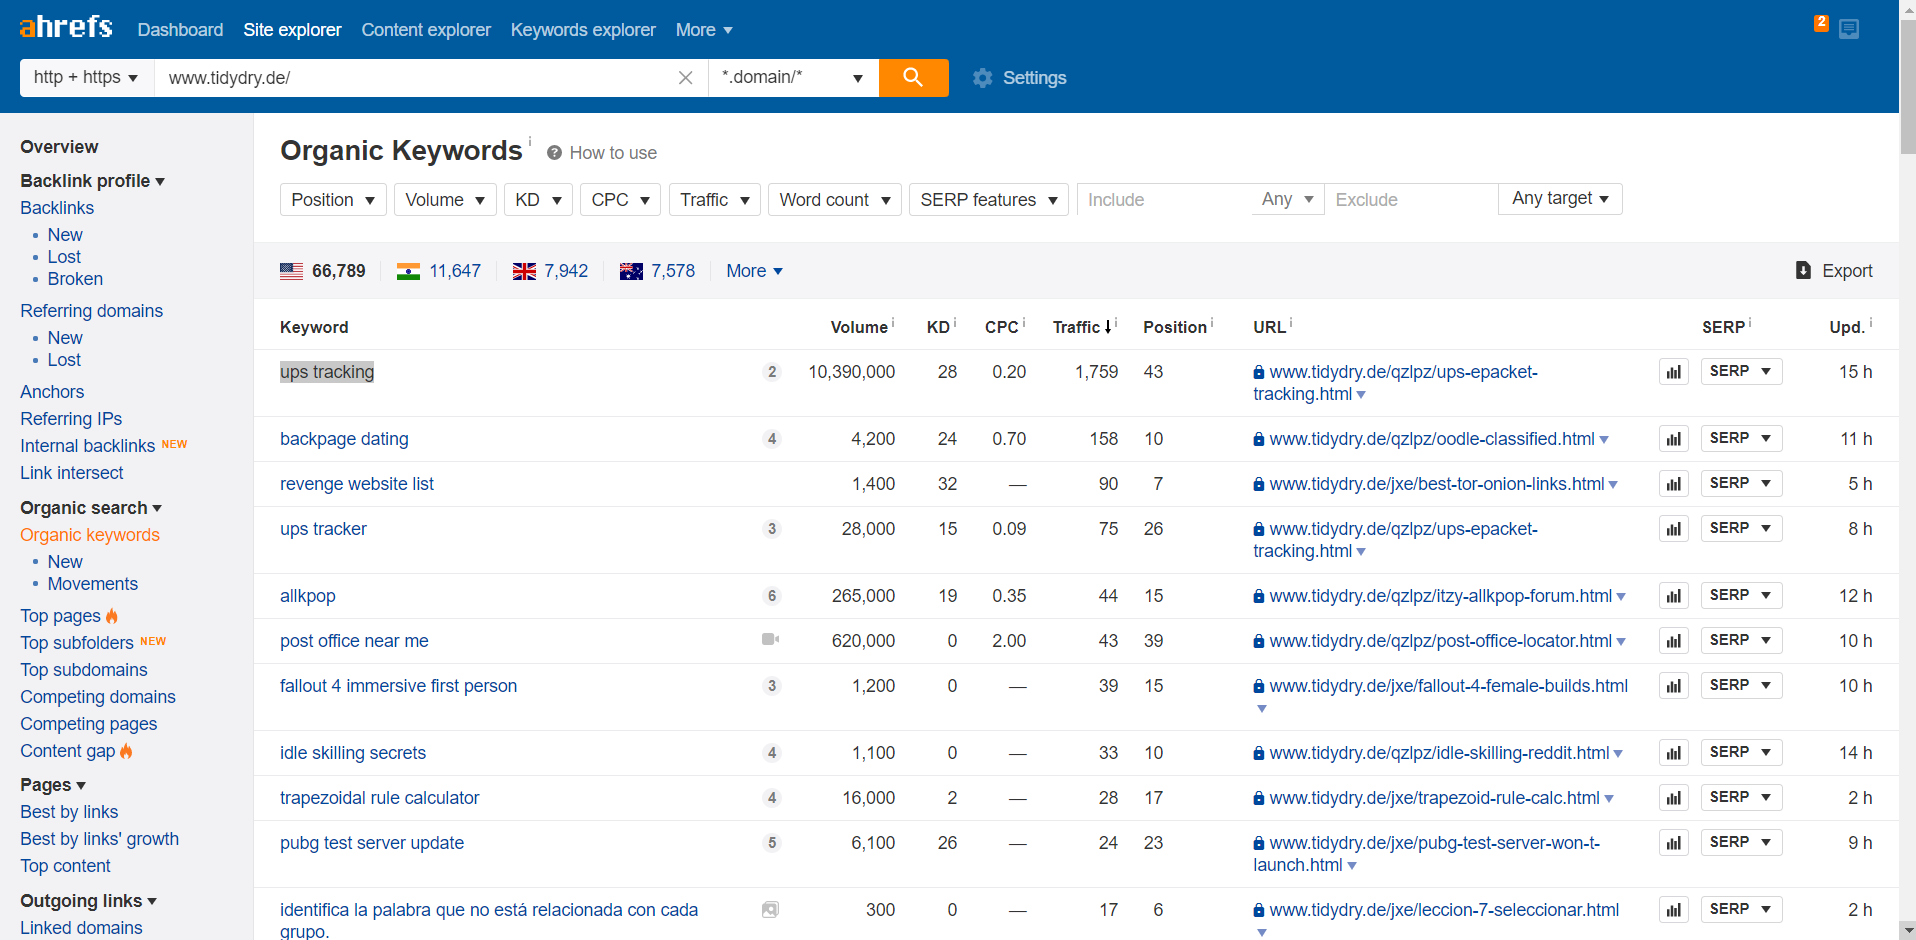Image resolution: width=1916 pixels, height=940 pixels.
Task: Open the Top pages sidebar link
Action: 60,616
